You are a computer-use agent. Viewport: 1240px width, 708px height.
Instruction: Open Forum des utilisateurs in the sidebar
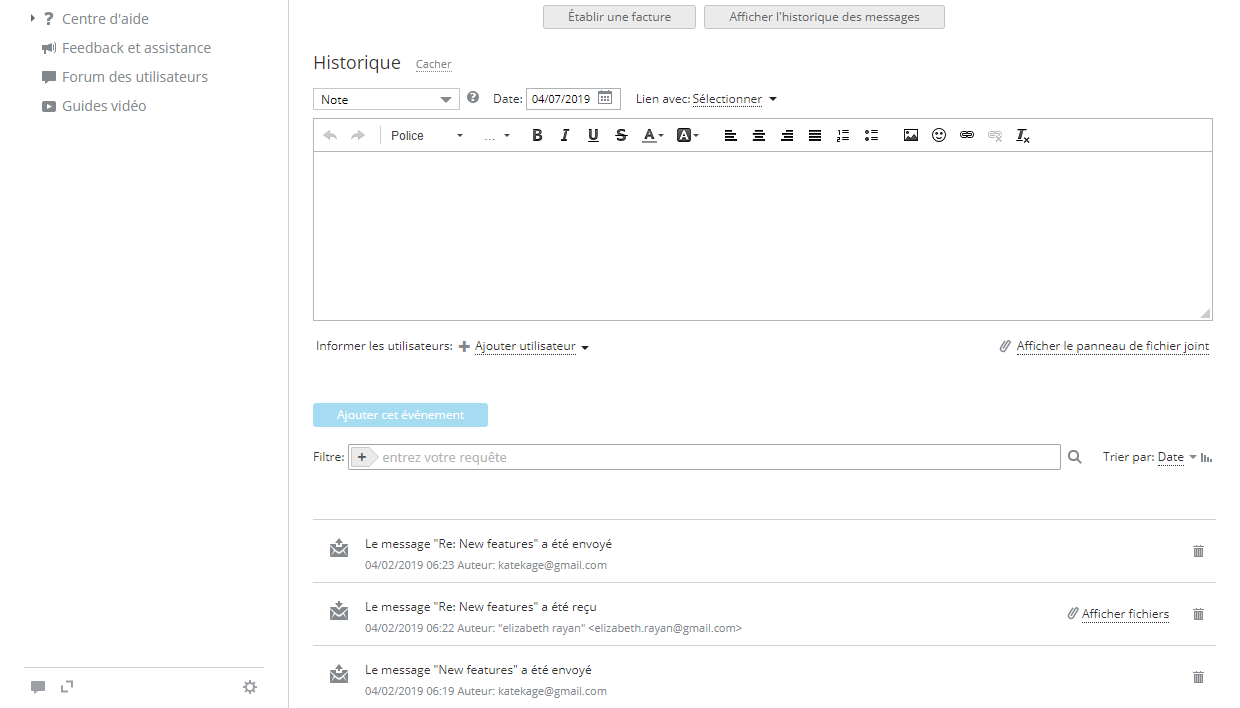134,77
